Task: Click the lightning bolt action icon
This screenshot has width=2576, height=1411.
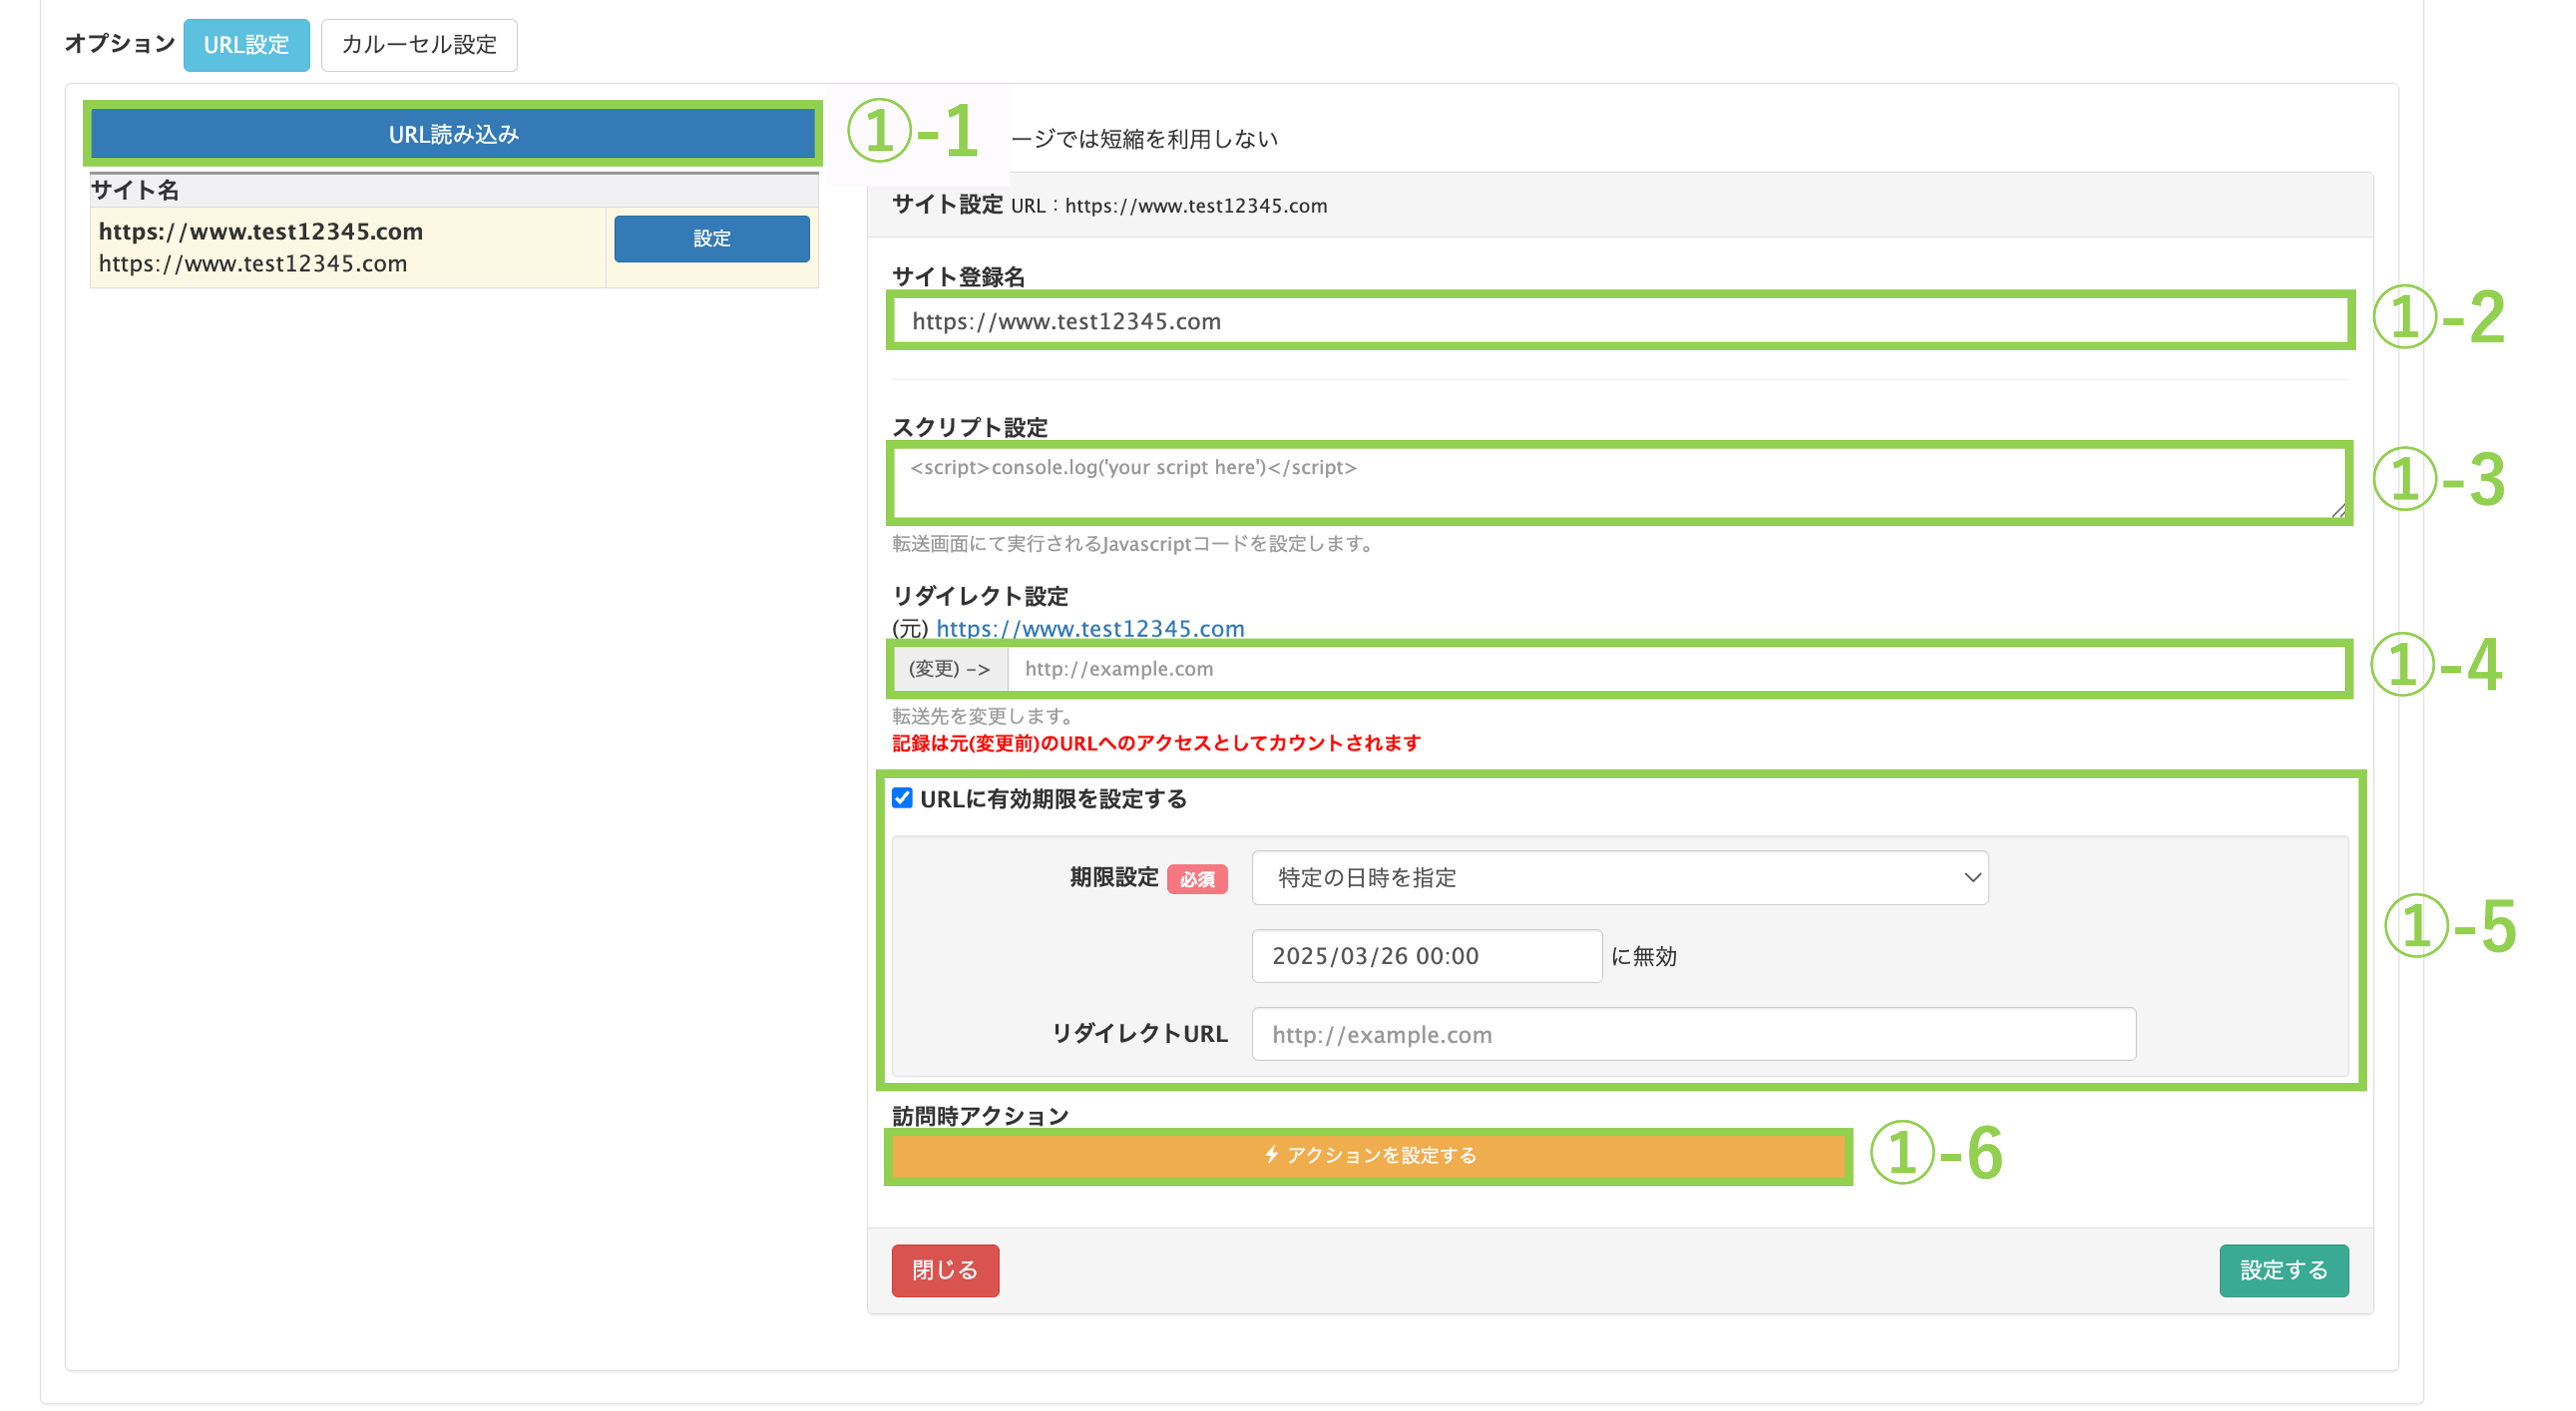Action: tap(1271, 1155)
